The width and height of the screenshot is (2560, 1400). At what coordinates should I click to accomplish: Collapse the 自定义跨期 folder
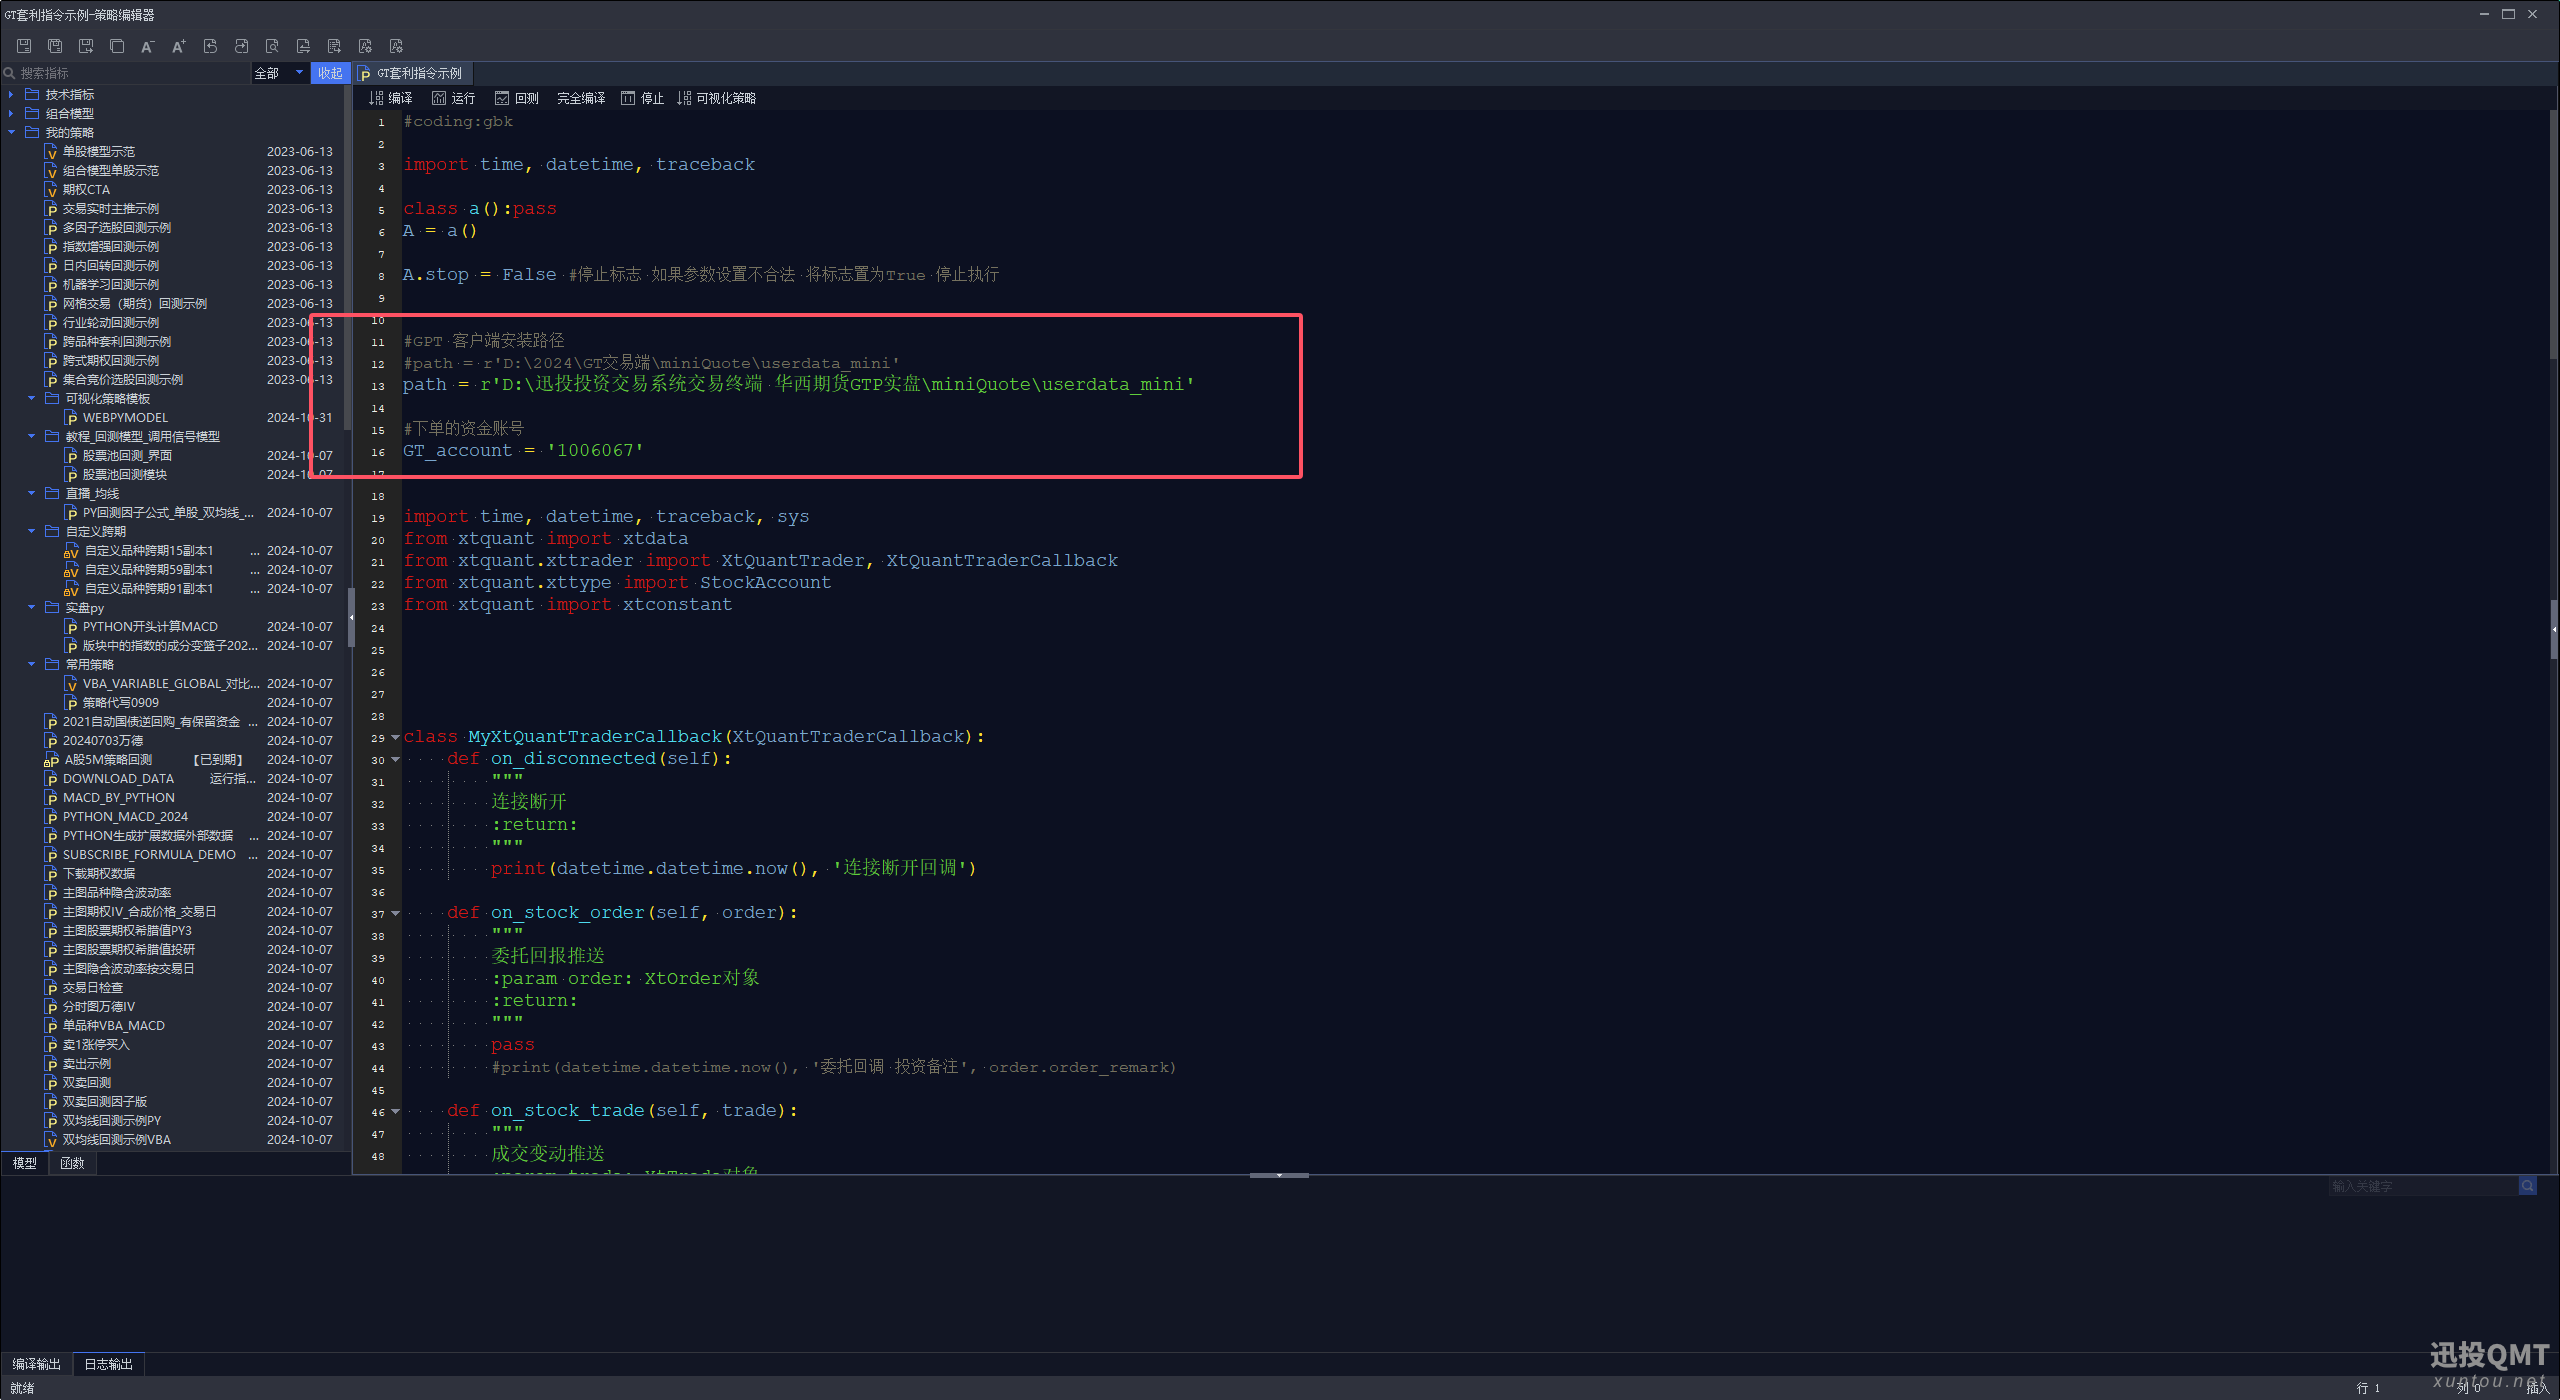pos(31,531)
